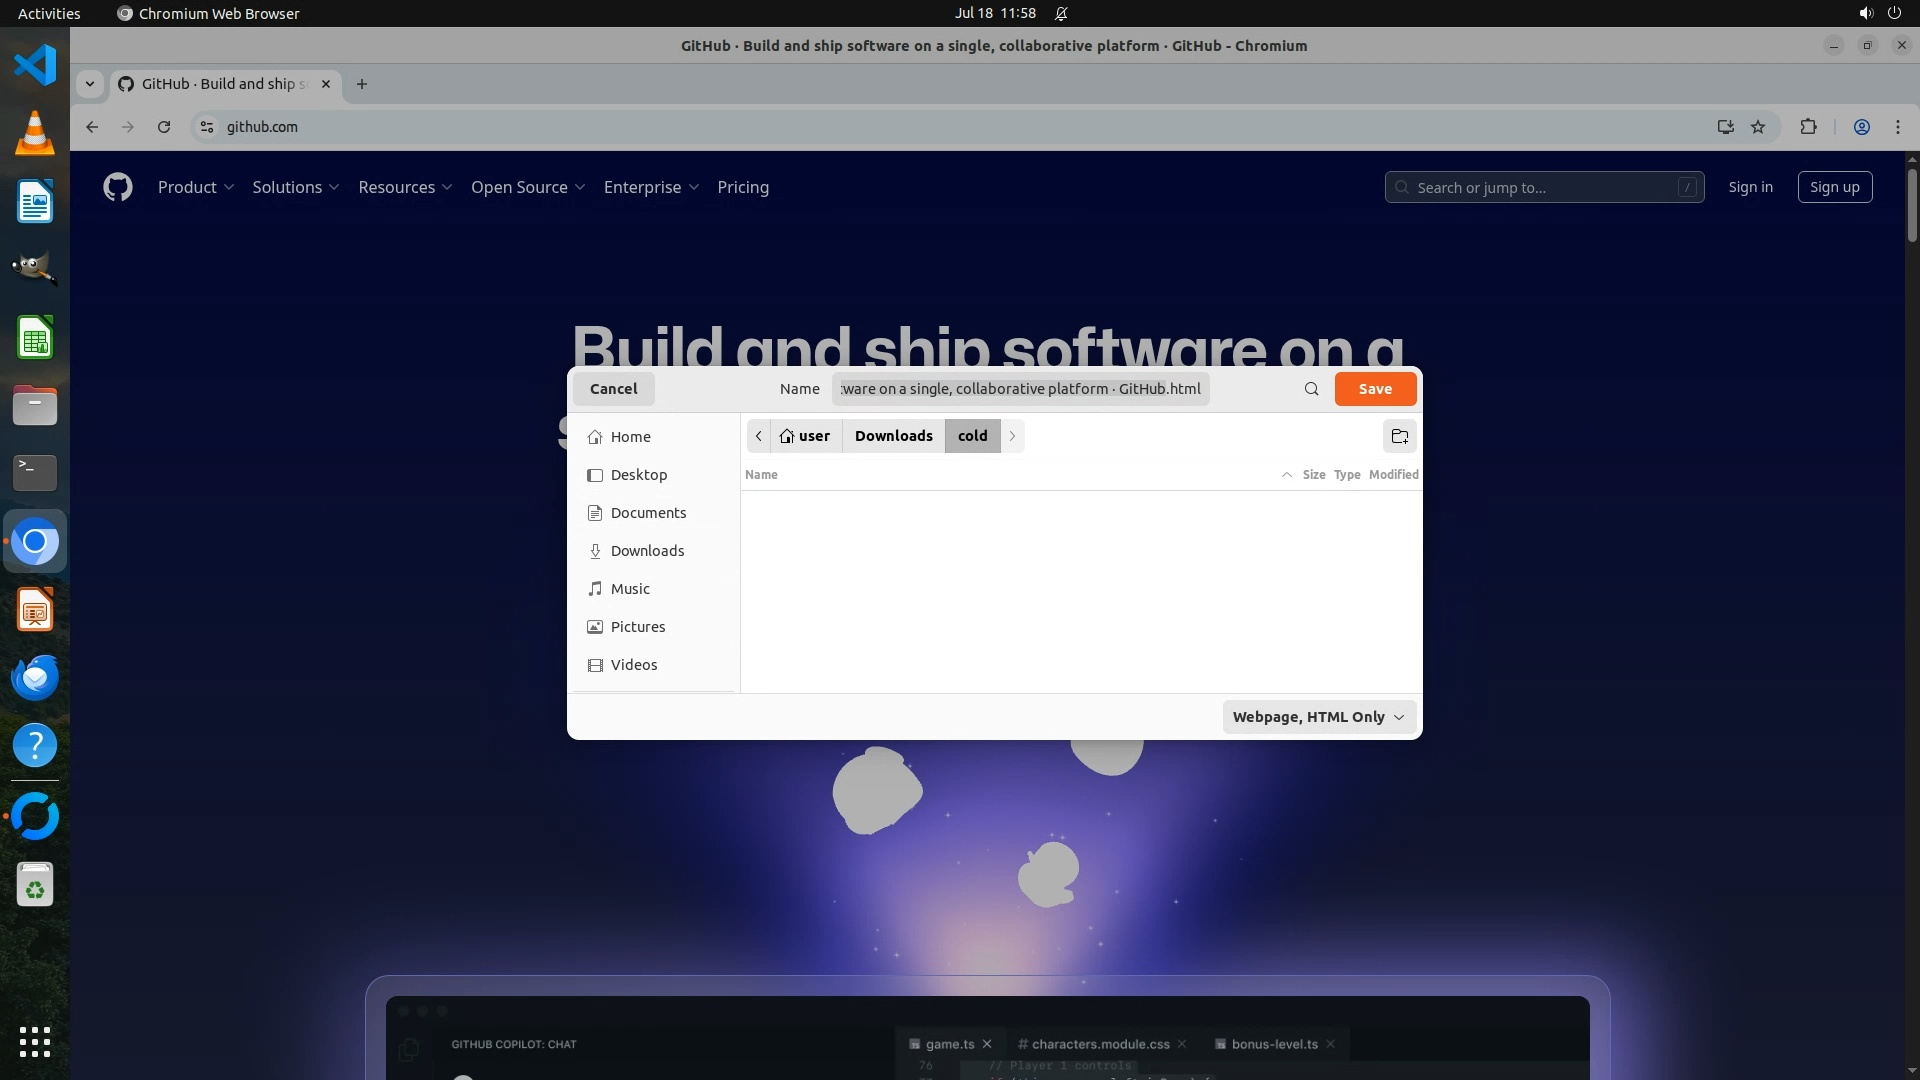Go back using path bar left chevron

(x=759, y=436)
